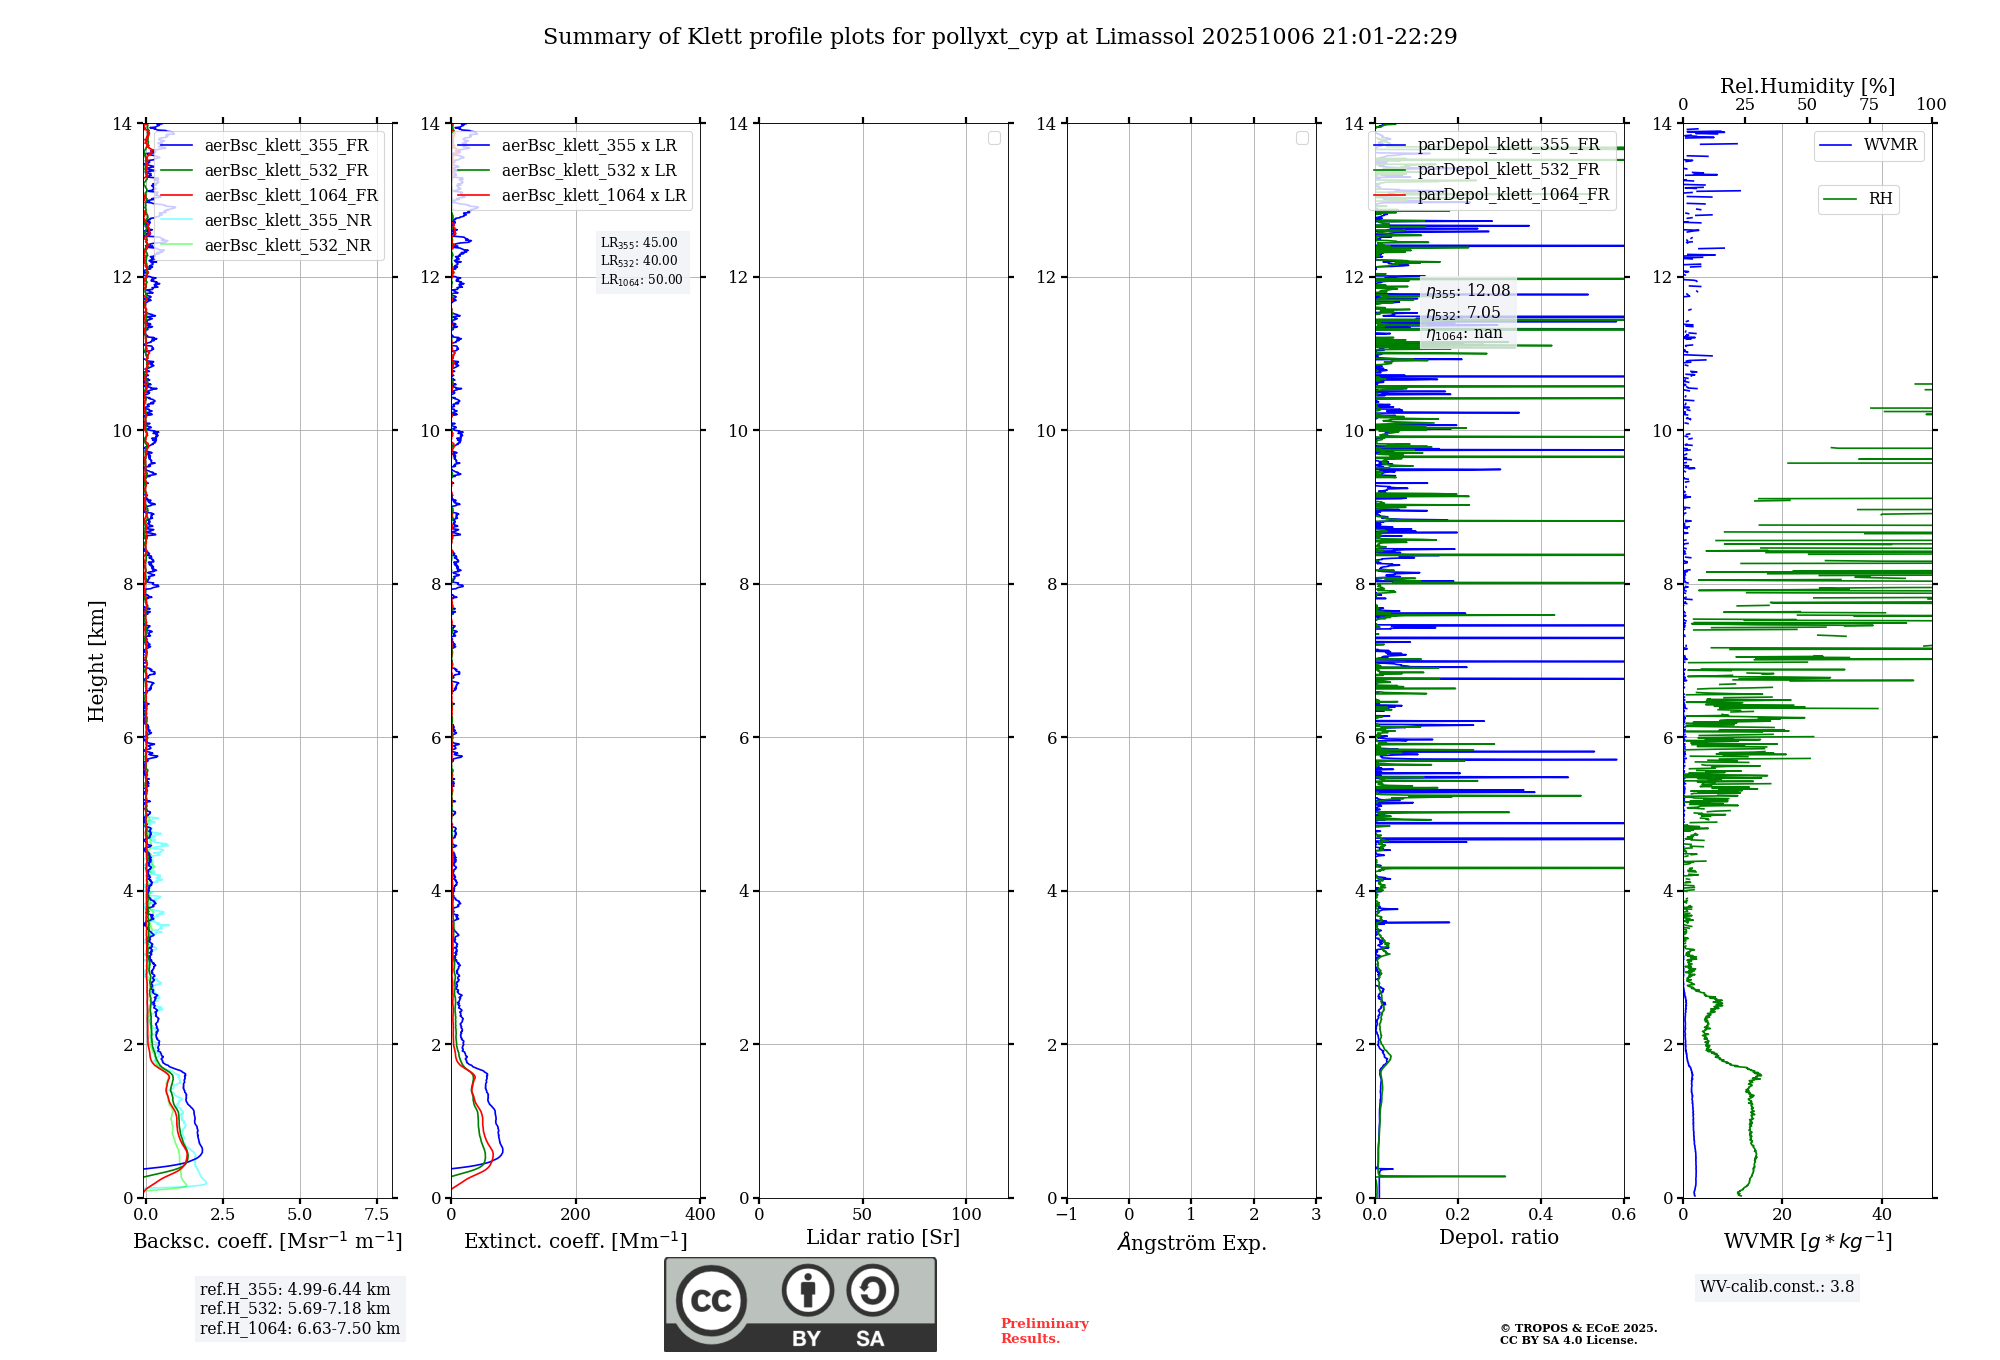
Task: Select the RH legend entry
Action: point(1879,199)
